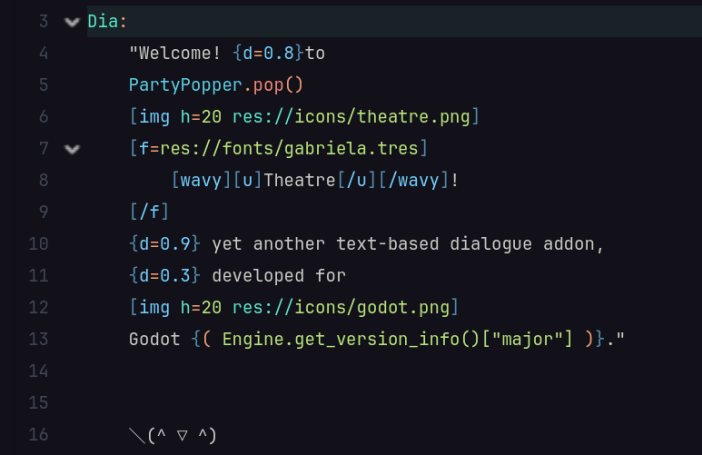
Task: Click the opening [u] tag on line 8
Action: tap(248, 180)
